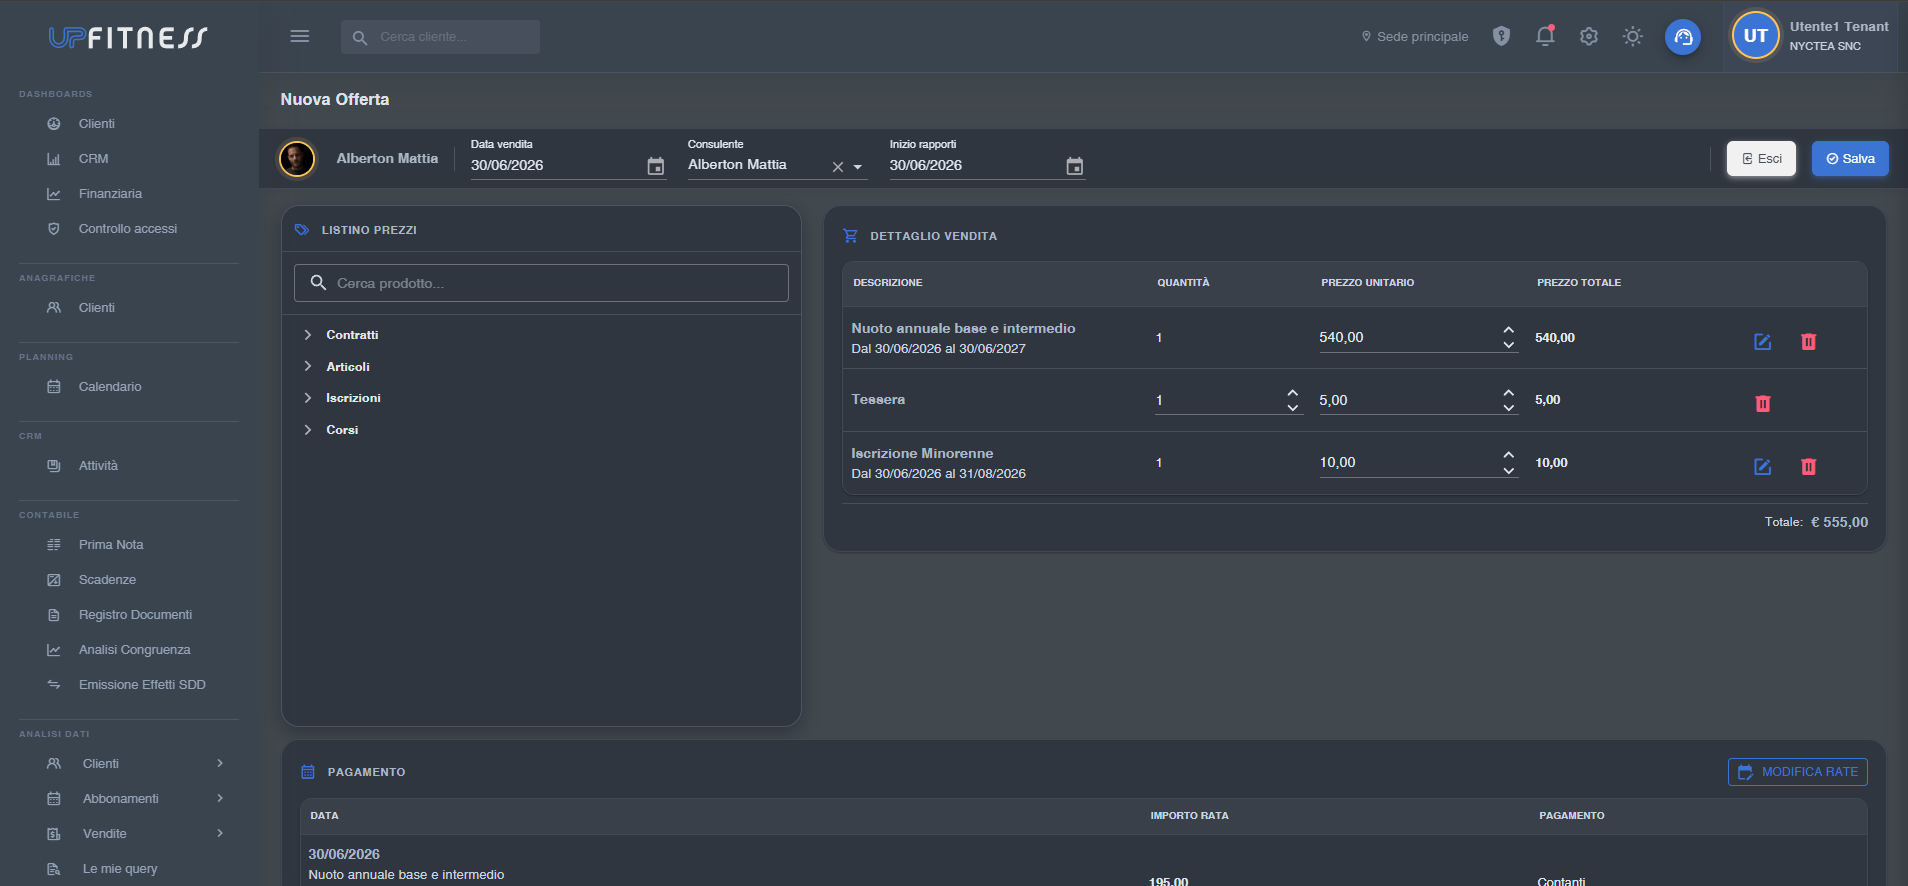Open the UT user avatar menu
This screenshot has width=1908, height=886.
[1756, 36]
